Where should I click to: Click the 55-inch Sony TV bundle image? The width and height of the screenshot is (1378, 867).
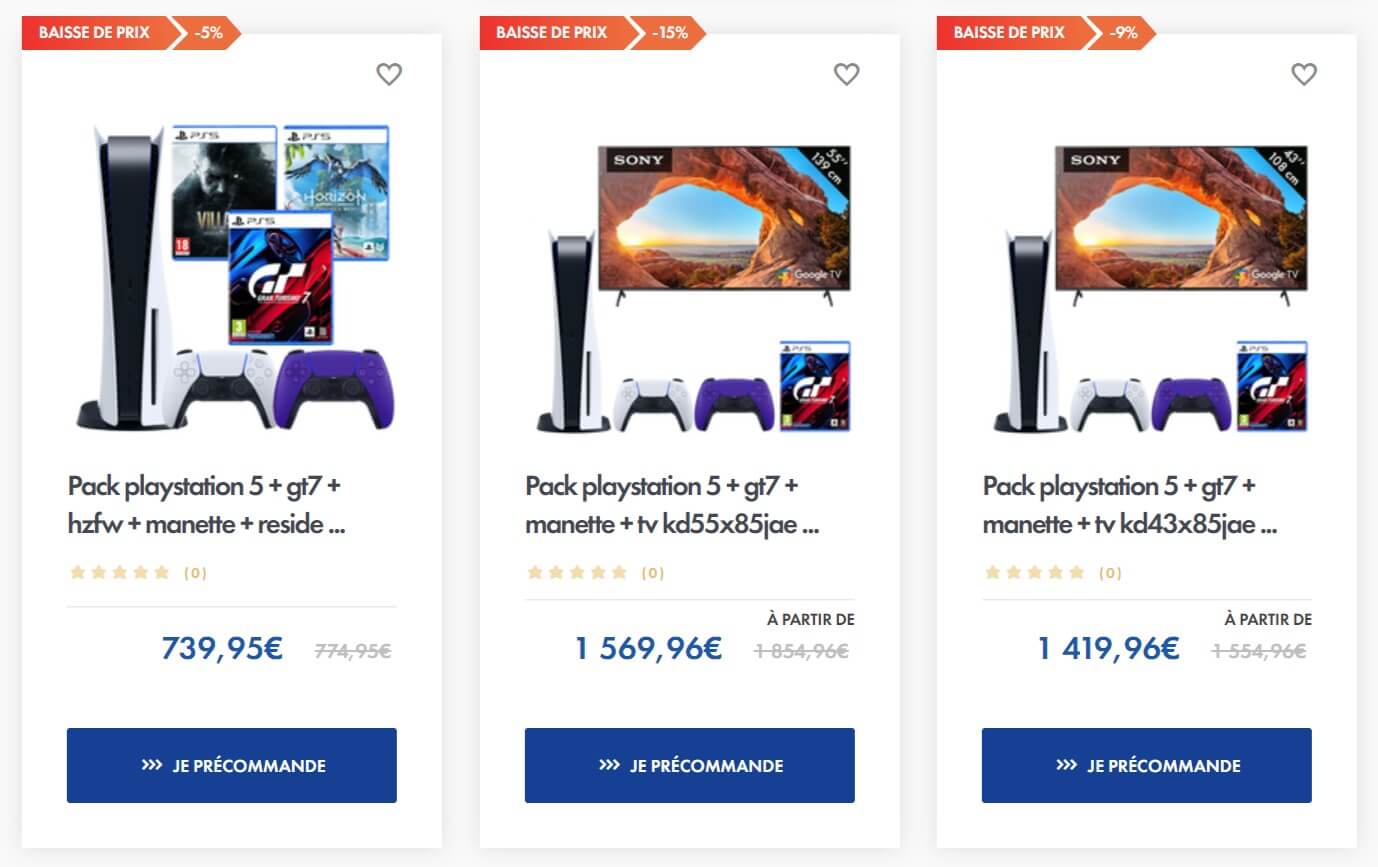690,288
